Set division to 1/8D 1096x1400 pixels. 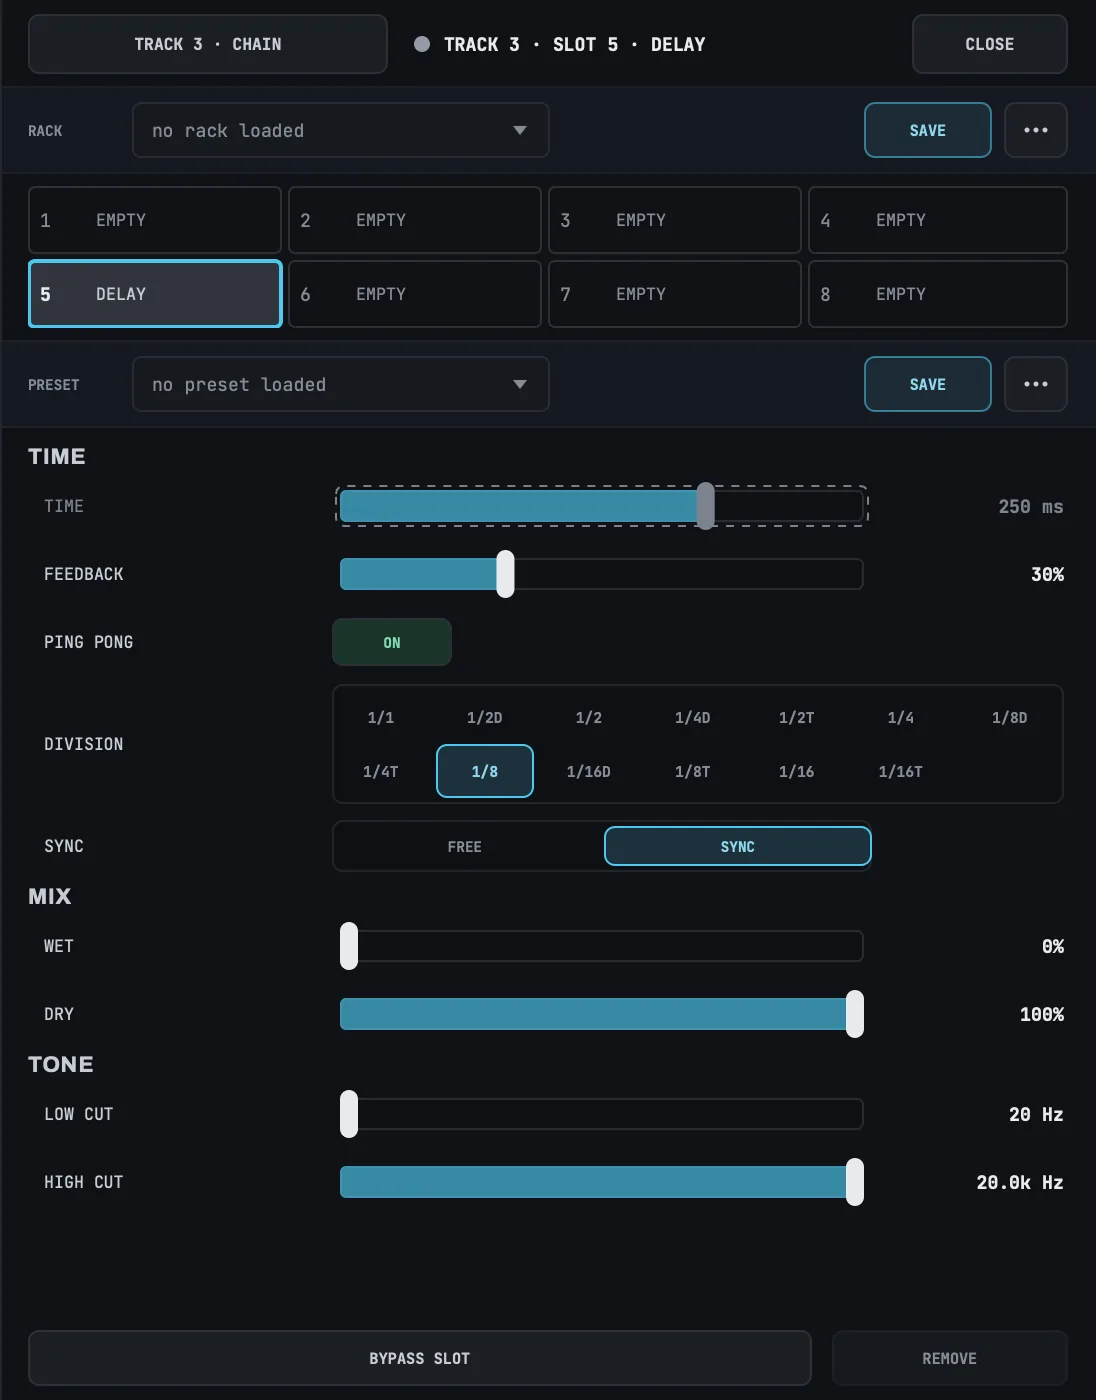point(1010,717)
